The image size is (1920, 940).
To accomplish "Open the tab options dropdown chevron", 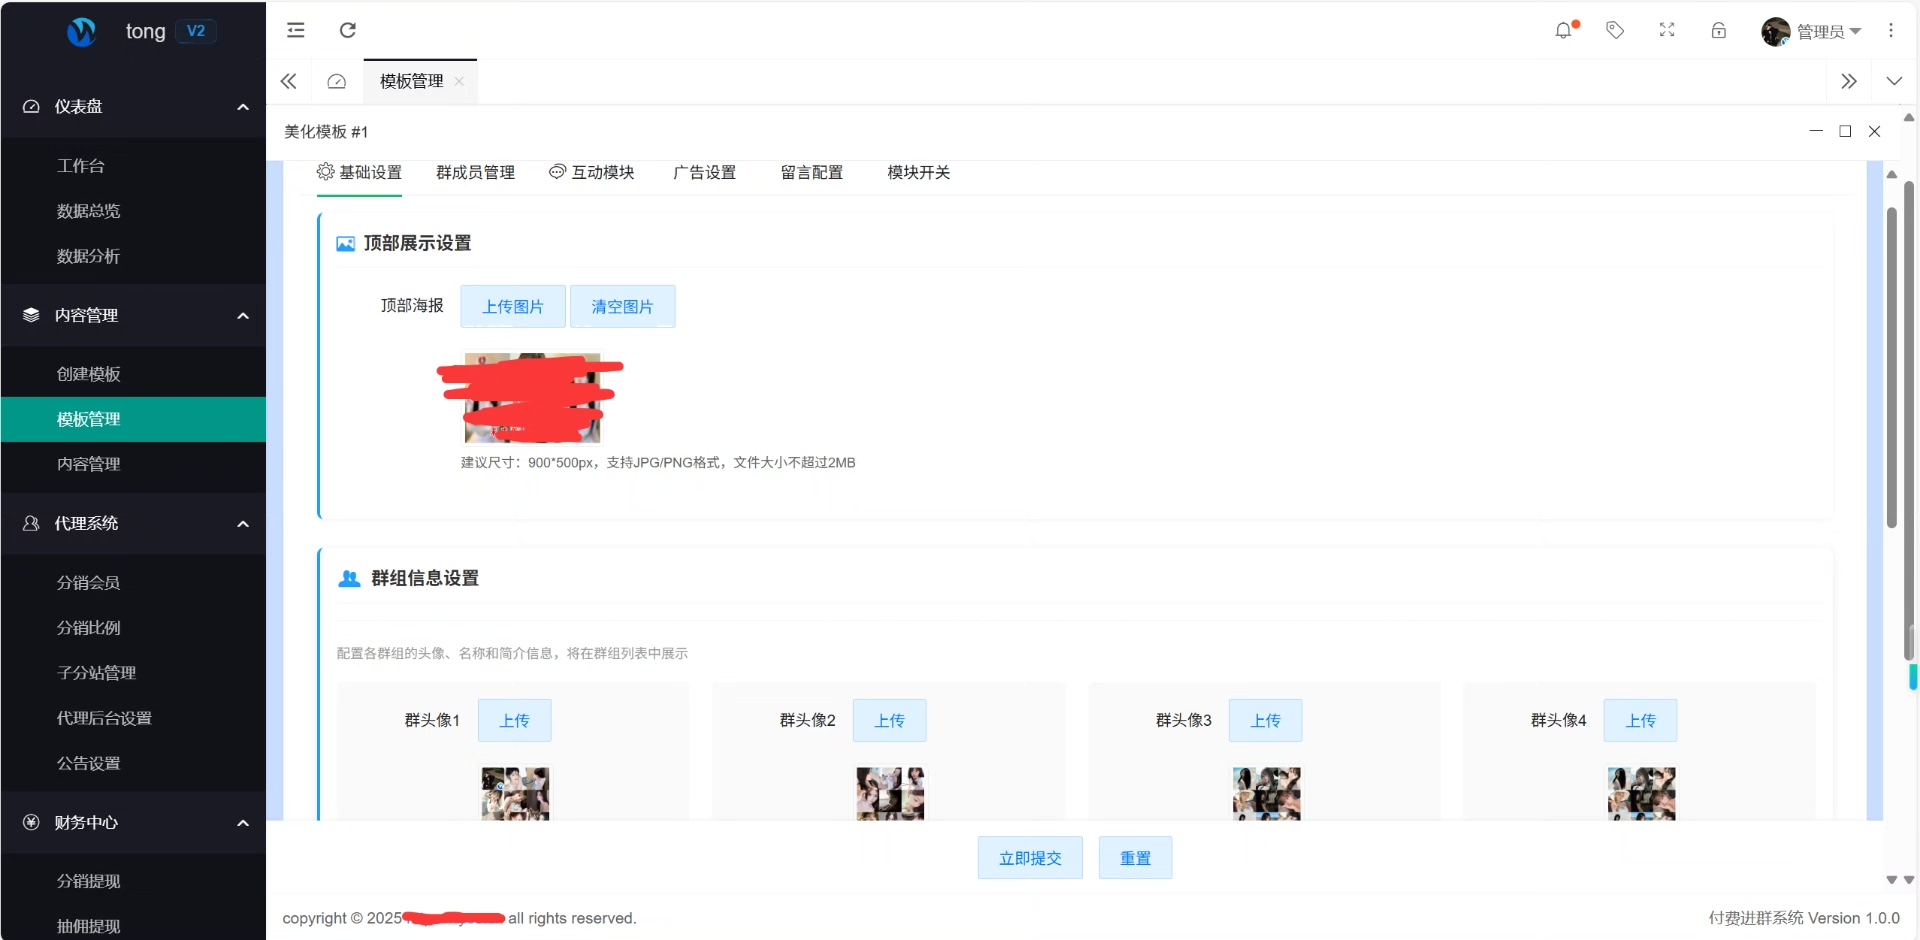I will 1894,81.
